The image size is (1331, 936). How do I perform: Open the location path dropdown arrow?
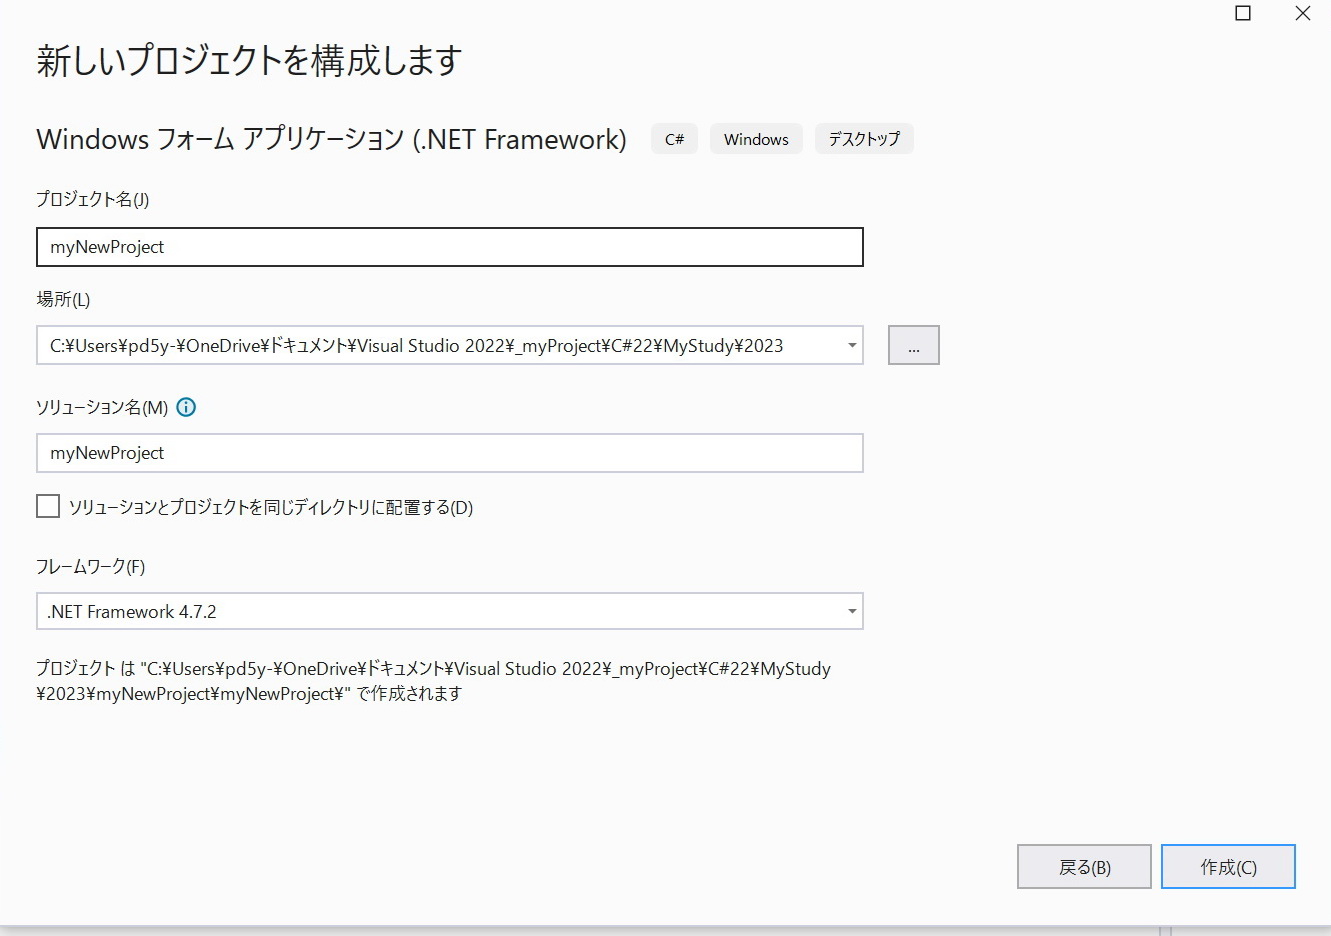[x=852, y=346]
